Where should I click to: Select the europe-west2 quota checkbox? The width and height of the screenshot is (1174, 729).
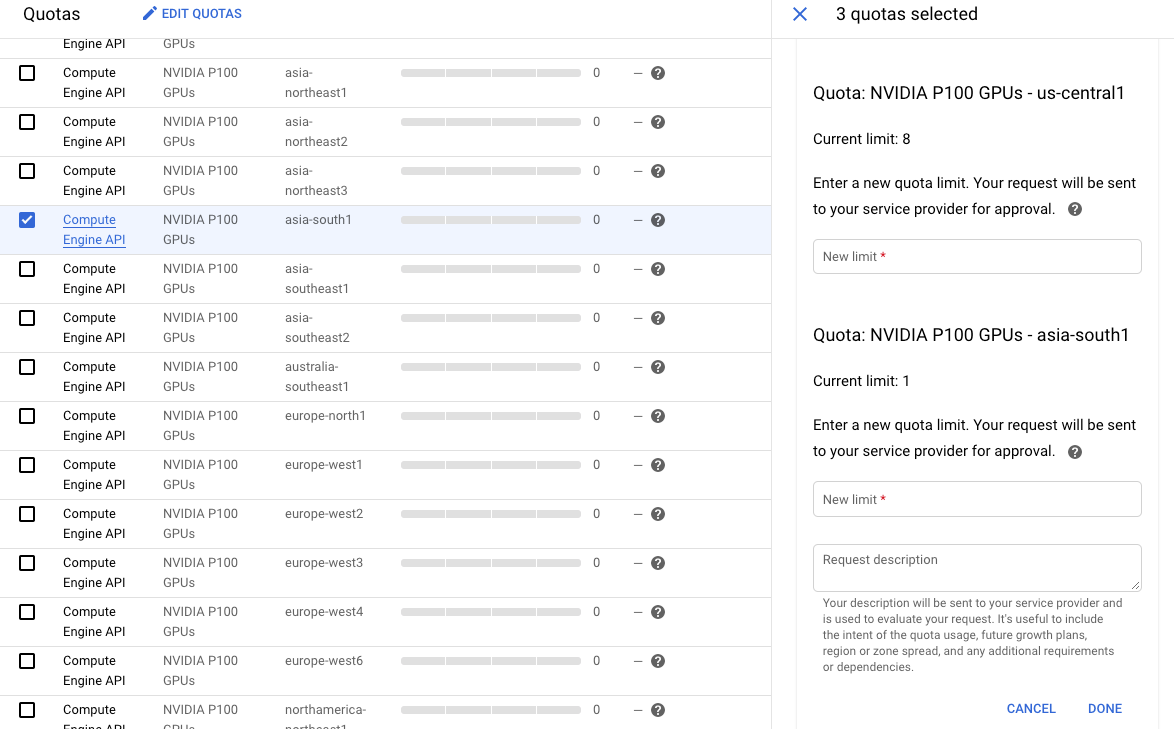[x=27, y=514]
